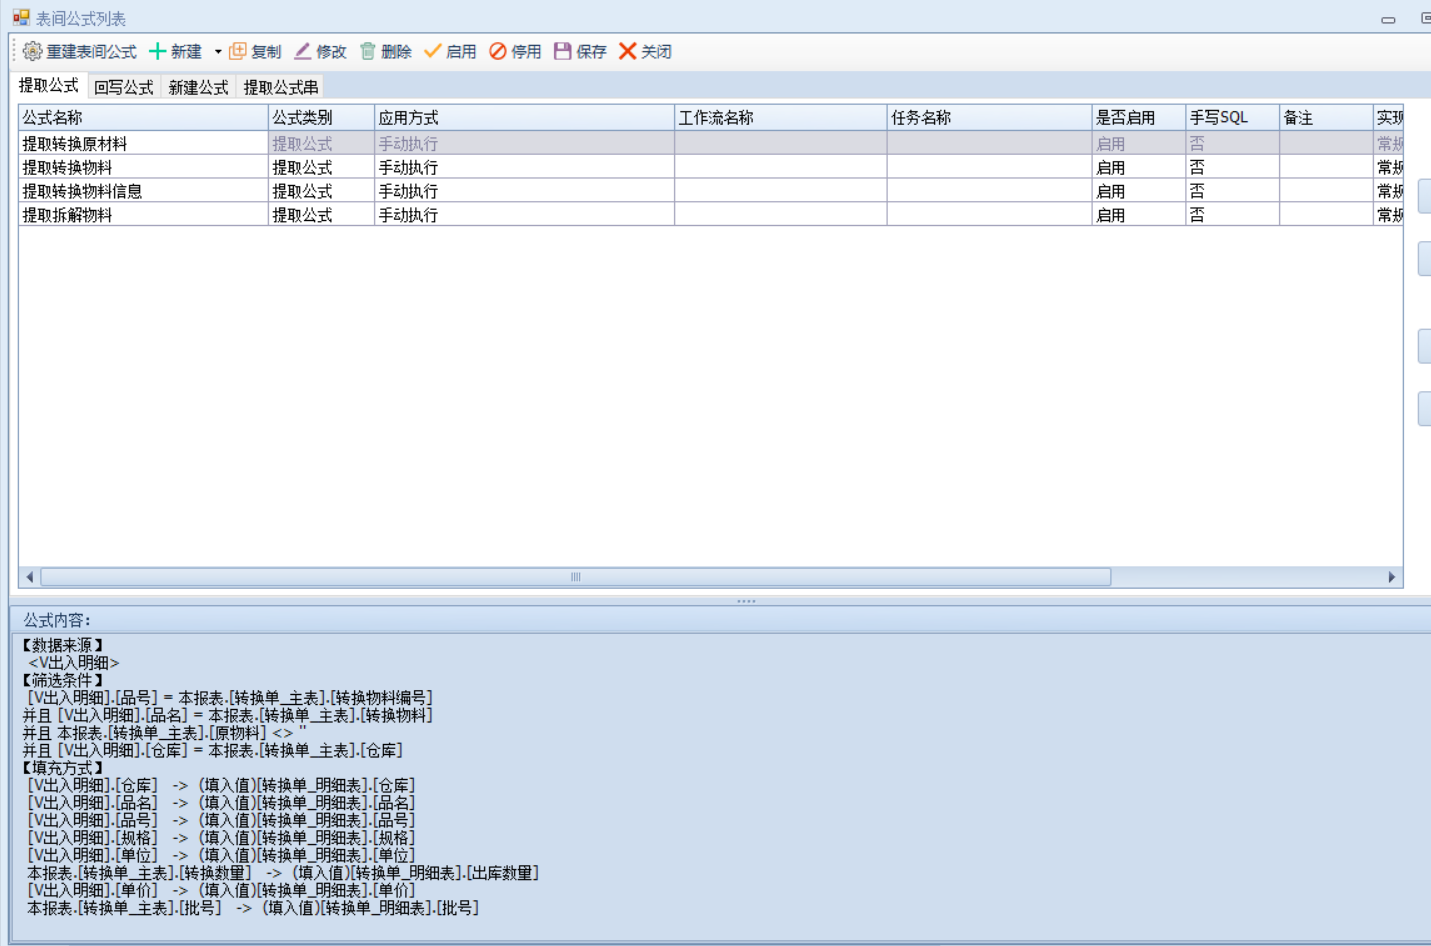
Task: Click the 启用 checkmark icon
Action: [433, 51]
